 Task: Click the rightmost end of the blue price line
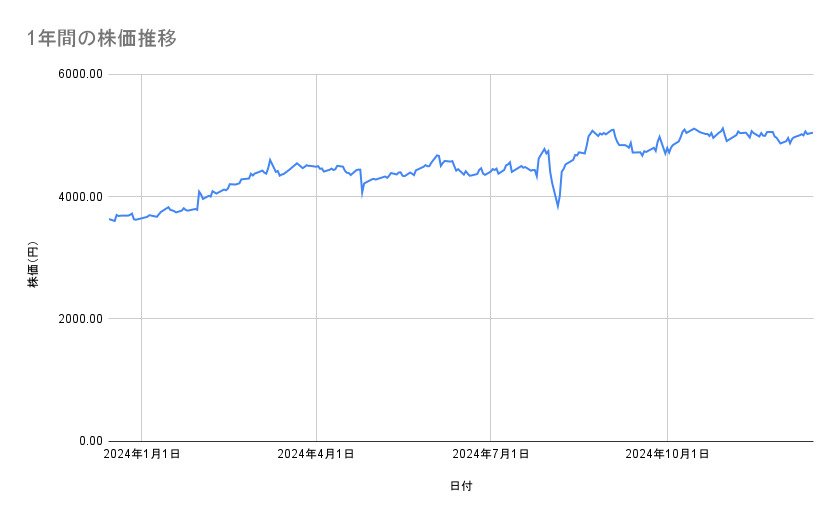(812, 132)
